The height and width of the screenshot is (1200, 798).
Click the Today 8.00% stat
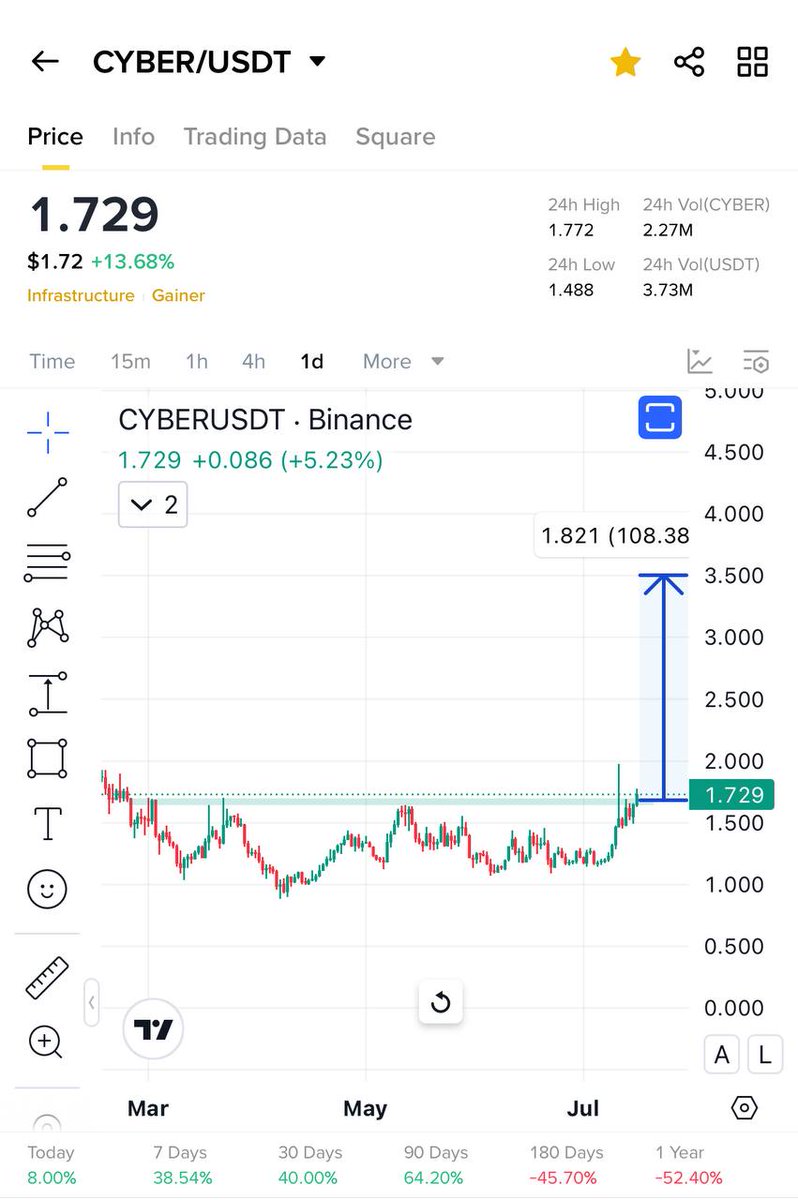coord(51,1165)
